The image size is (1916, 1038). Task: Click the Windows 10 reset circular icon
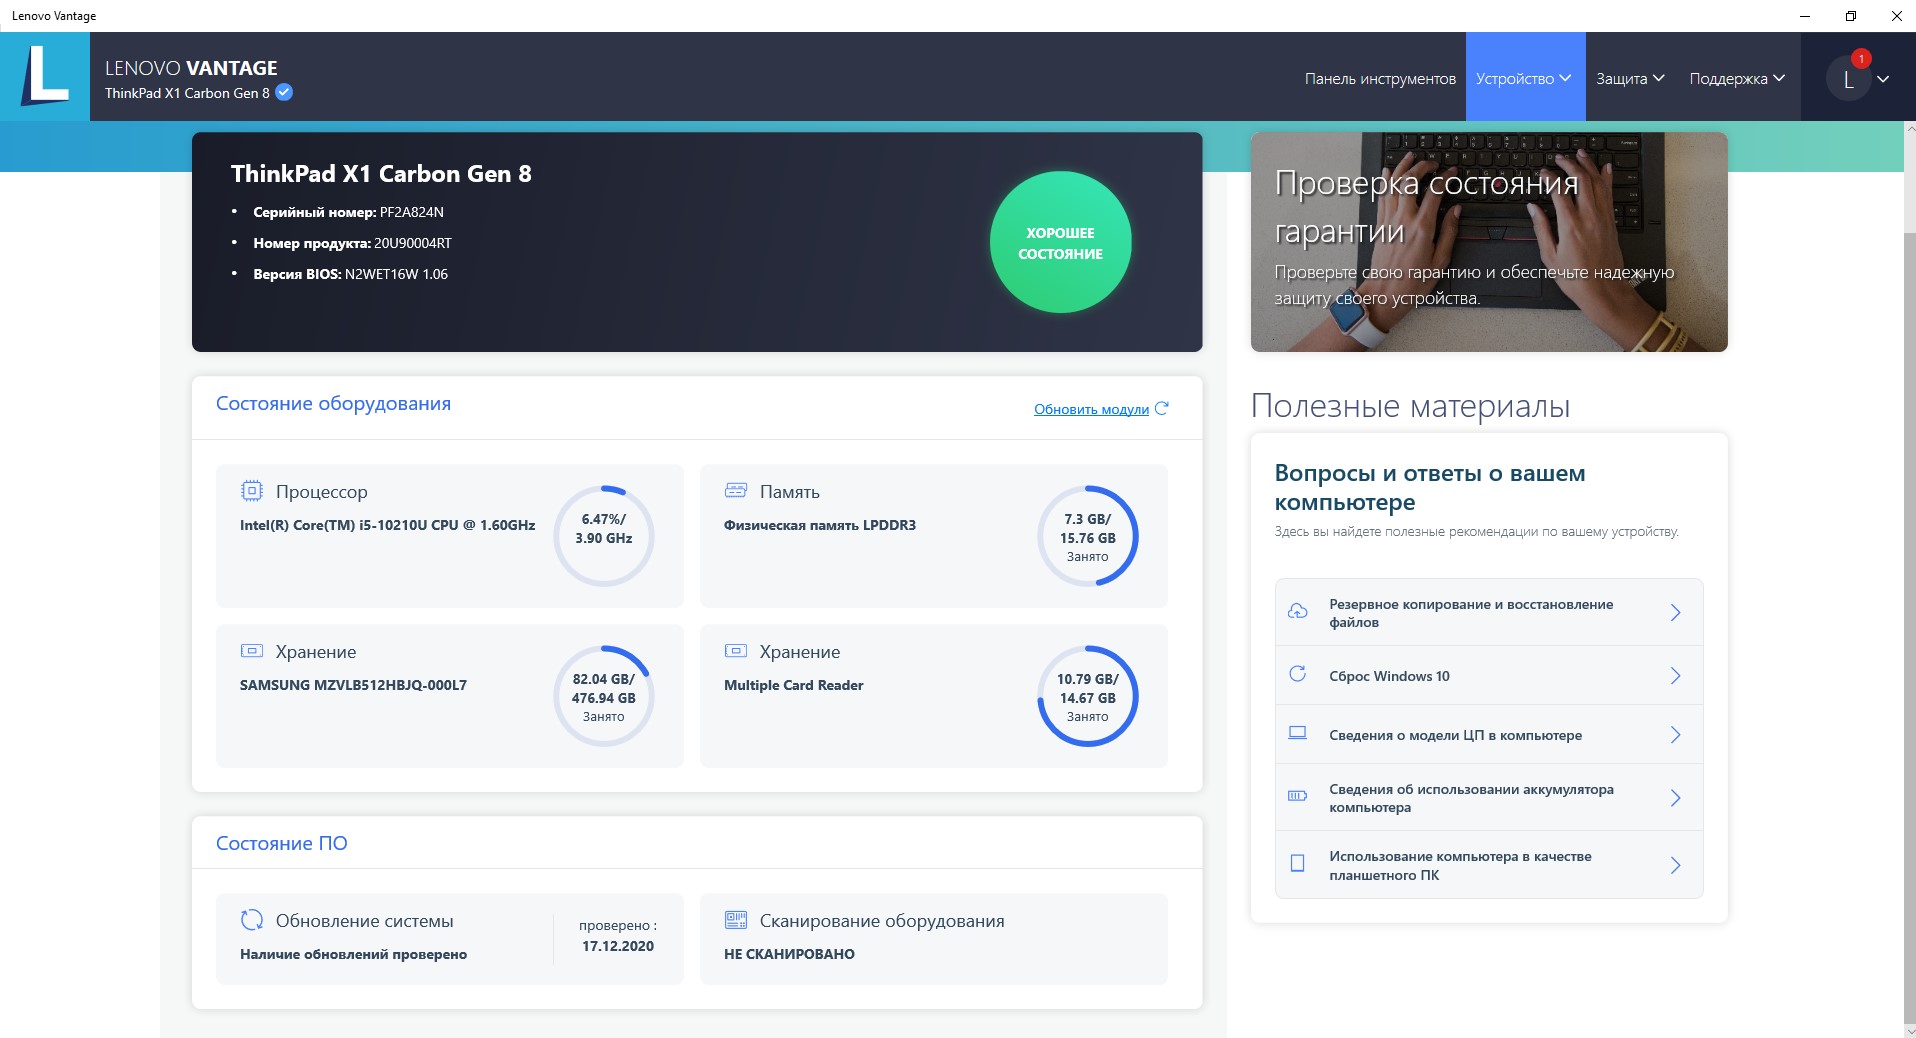[1297, 675]
